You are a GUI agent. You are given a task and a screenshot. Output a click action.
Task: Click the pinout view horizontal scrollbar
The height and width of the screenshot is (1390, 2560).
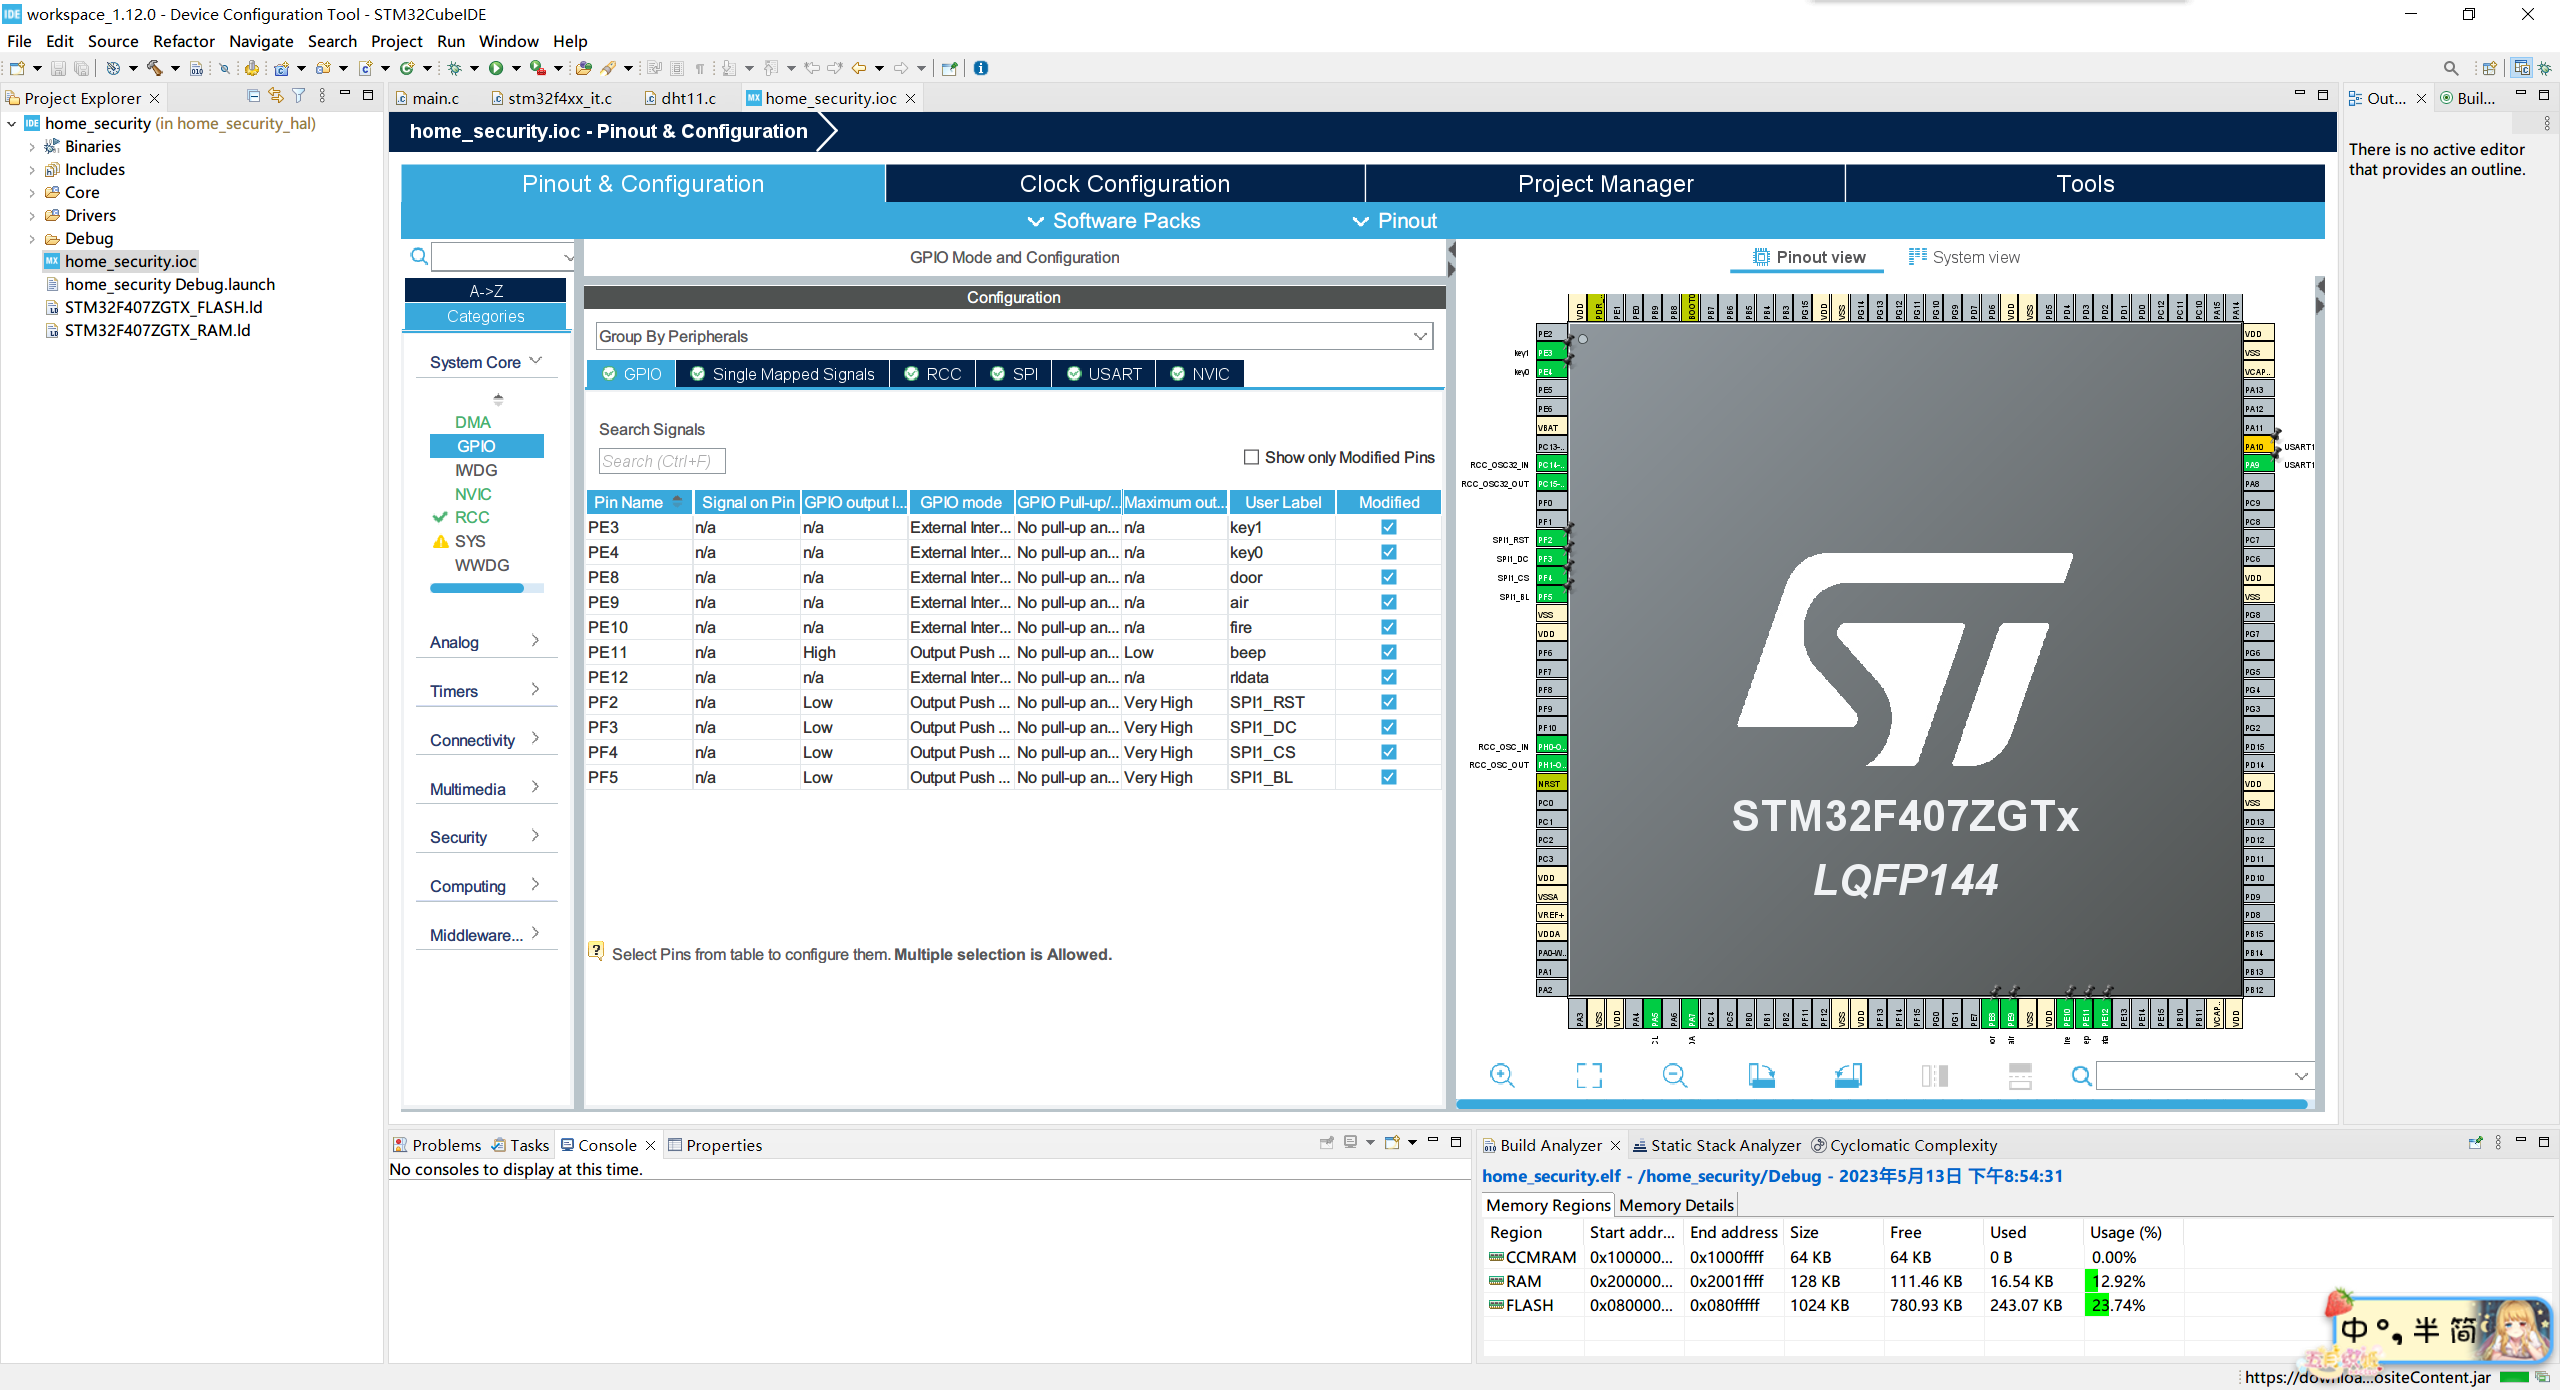[1882, 1104]
